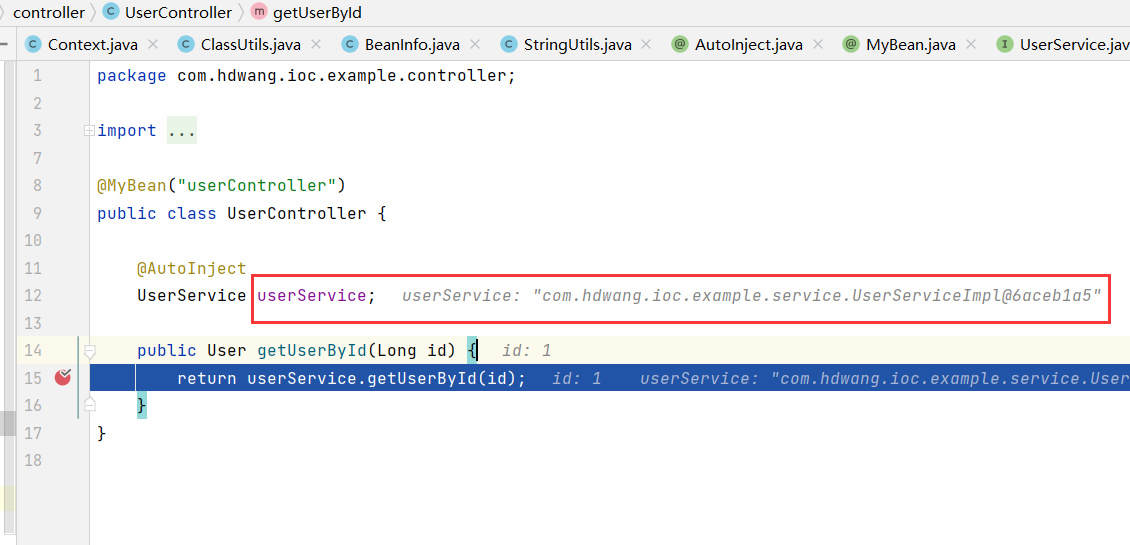Screen dimensions: 1130x545
Task: Click the class icon on Context.java tab
Action: [33, 45]
